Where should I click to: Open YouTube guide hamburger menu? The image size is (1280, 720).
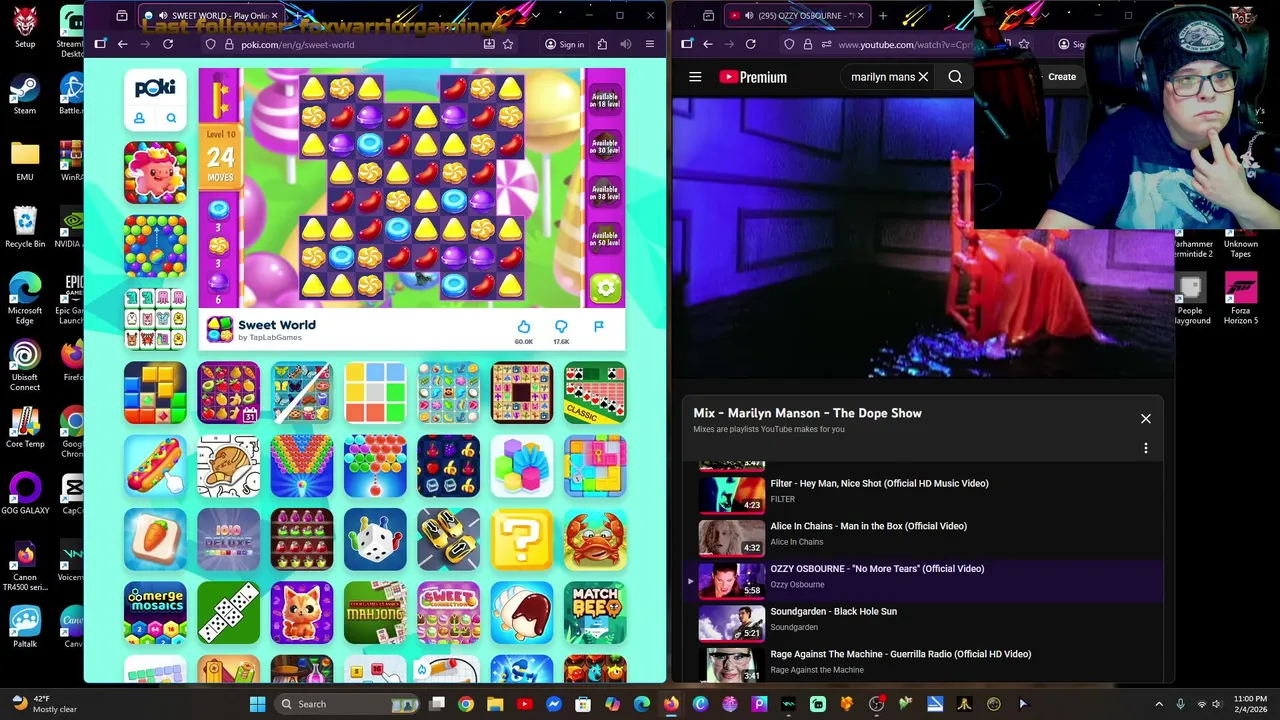click(x=695, y=77)
